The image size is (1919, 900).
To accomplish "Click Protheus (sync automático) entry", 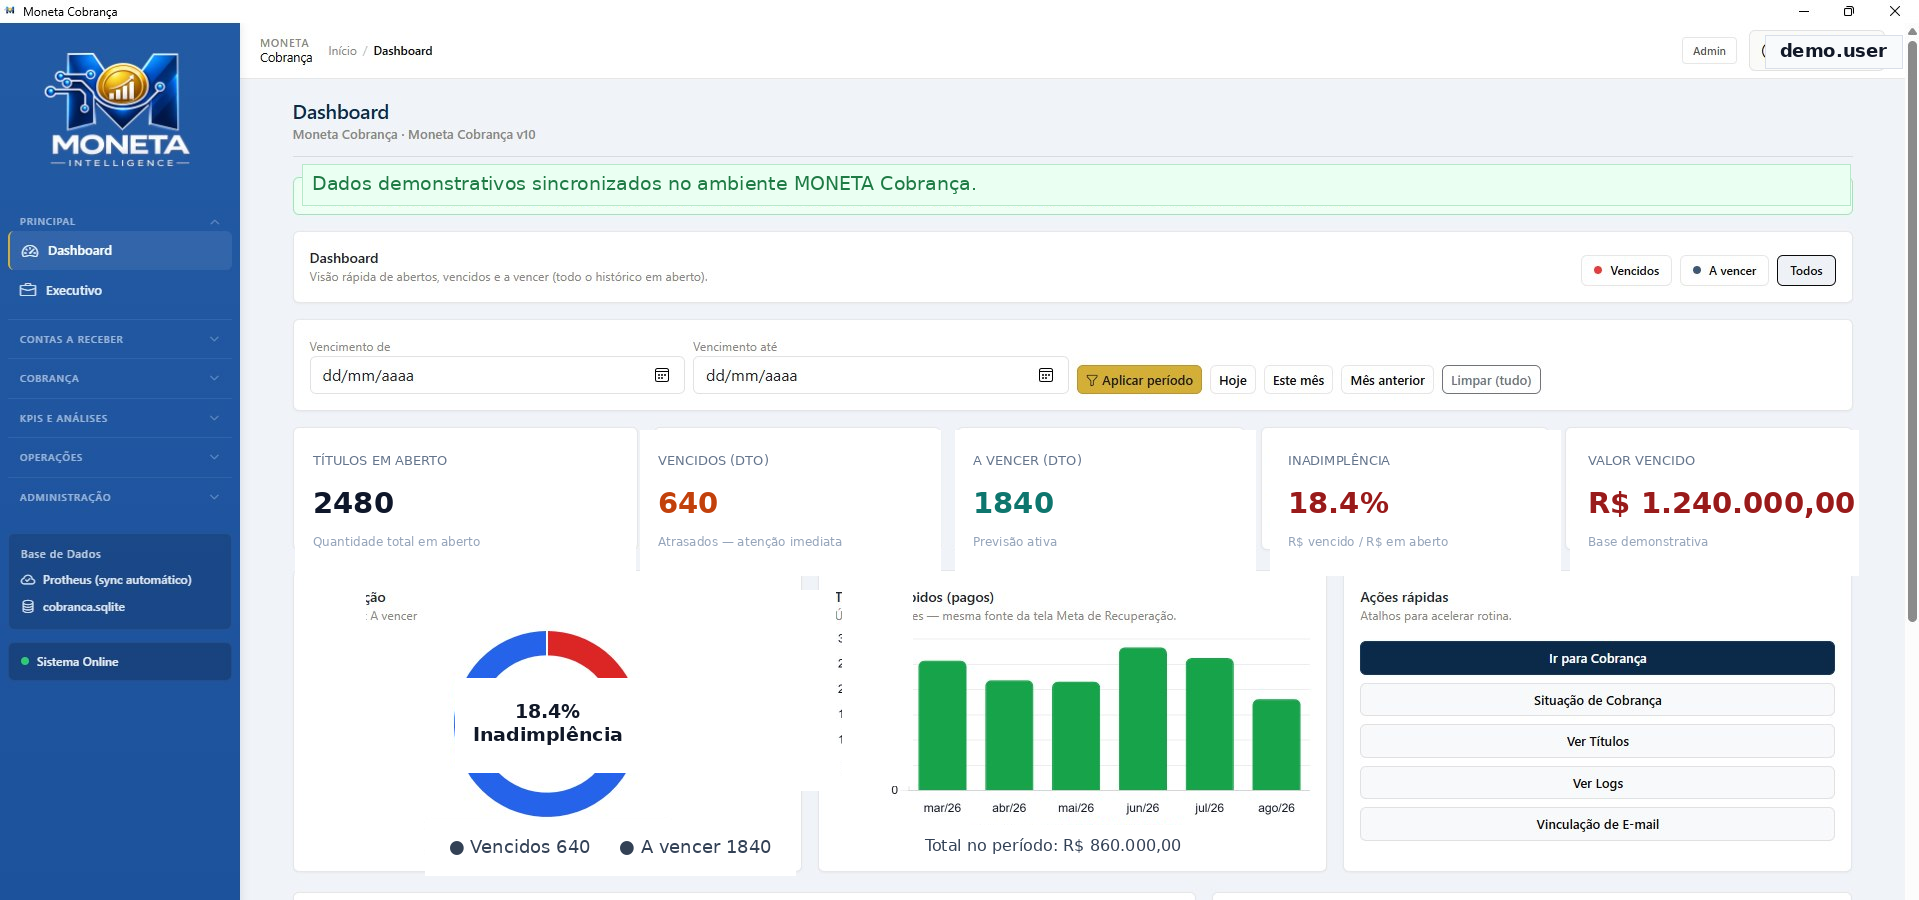I will click(117, 580).
